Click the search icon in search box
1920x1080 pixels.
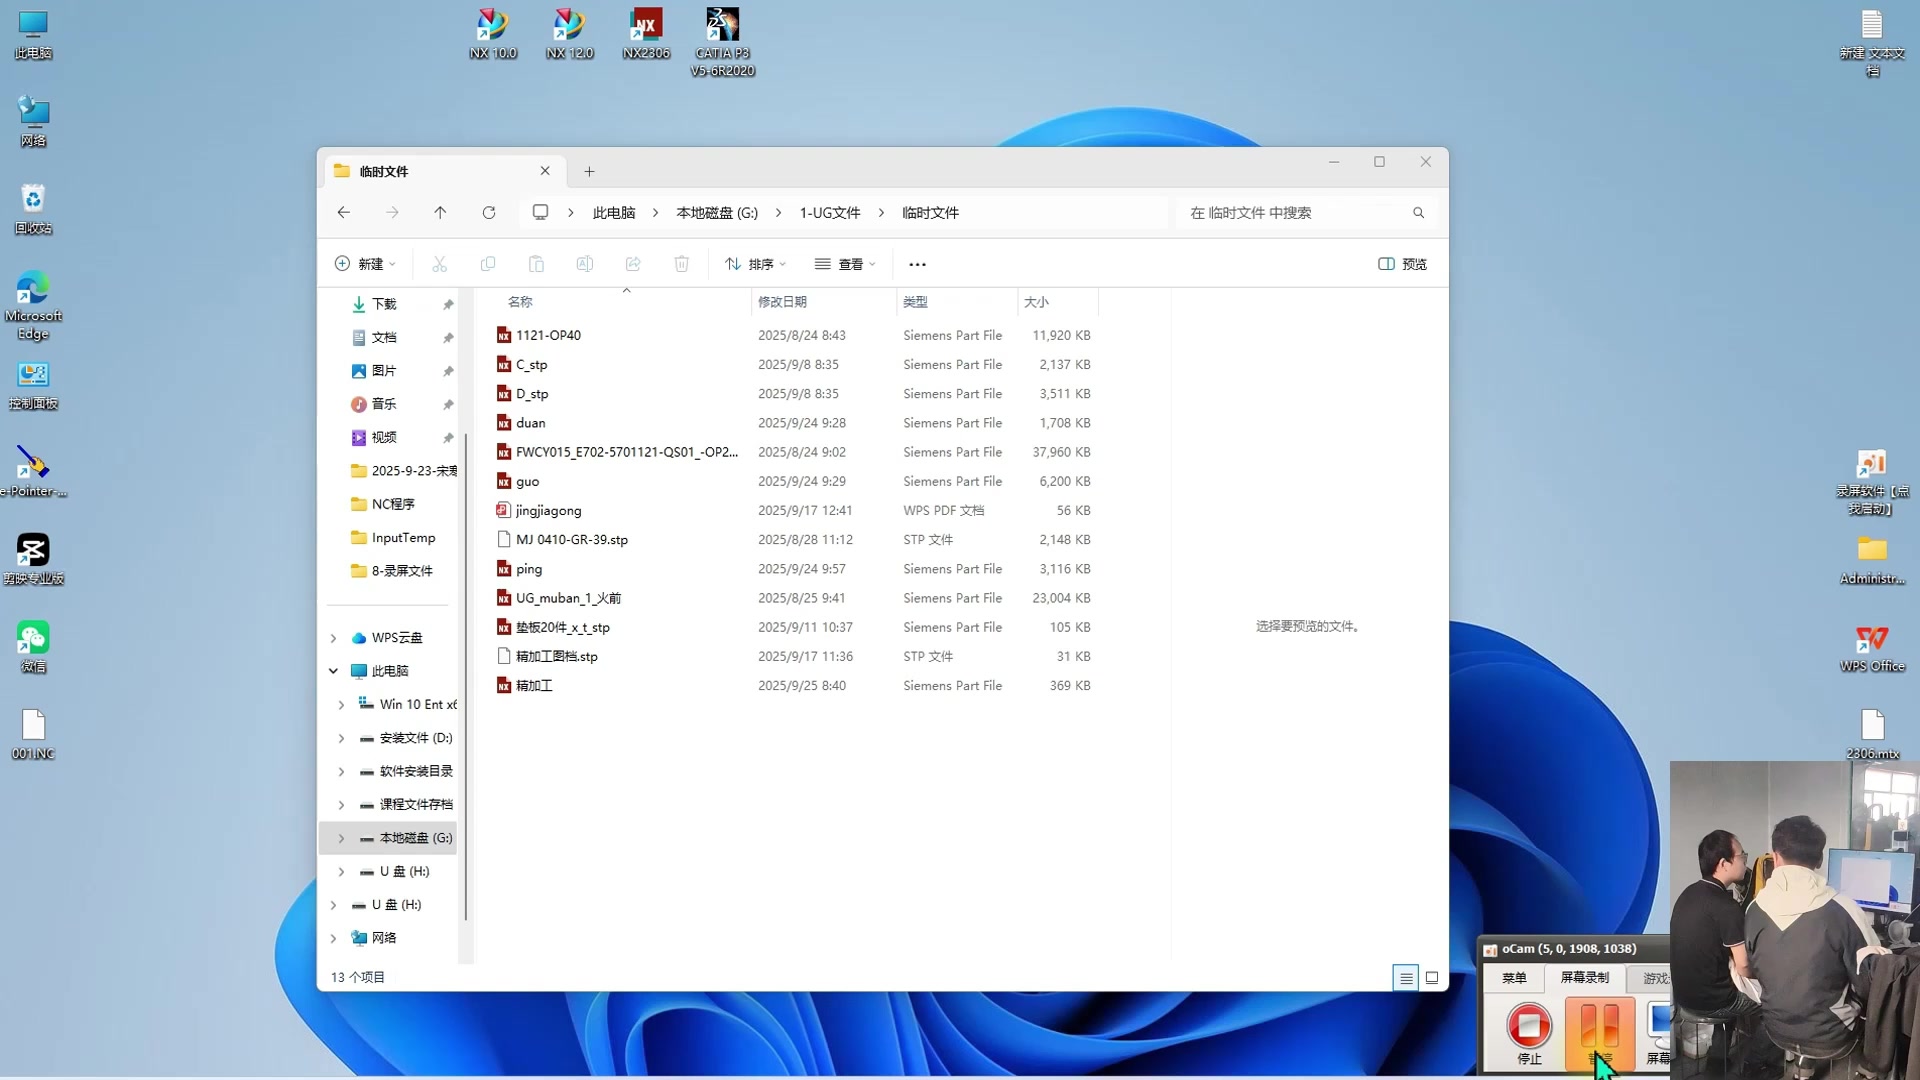point(1418,213)
